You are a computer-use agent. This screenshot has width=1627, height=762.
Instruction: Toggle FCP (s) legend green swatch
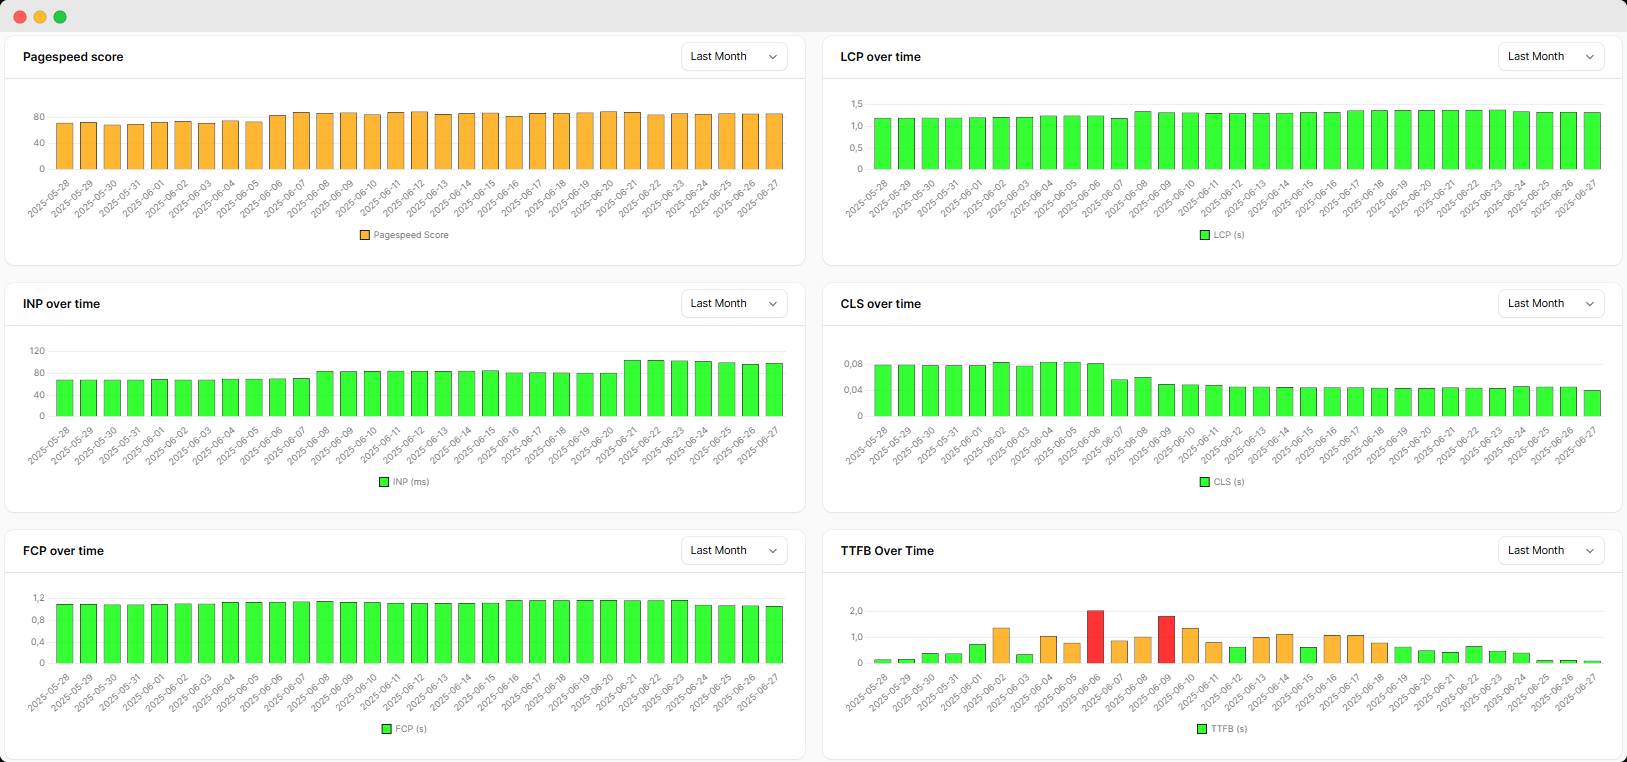[386, 729]
